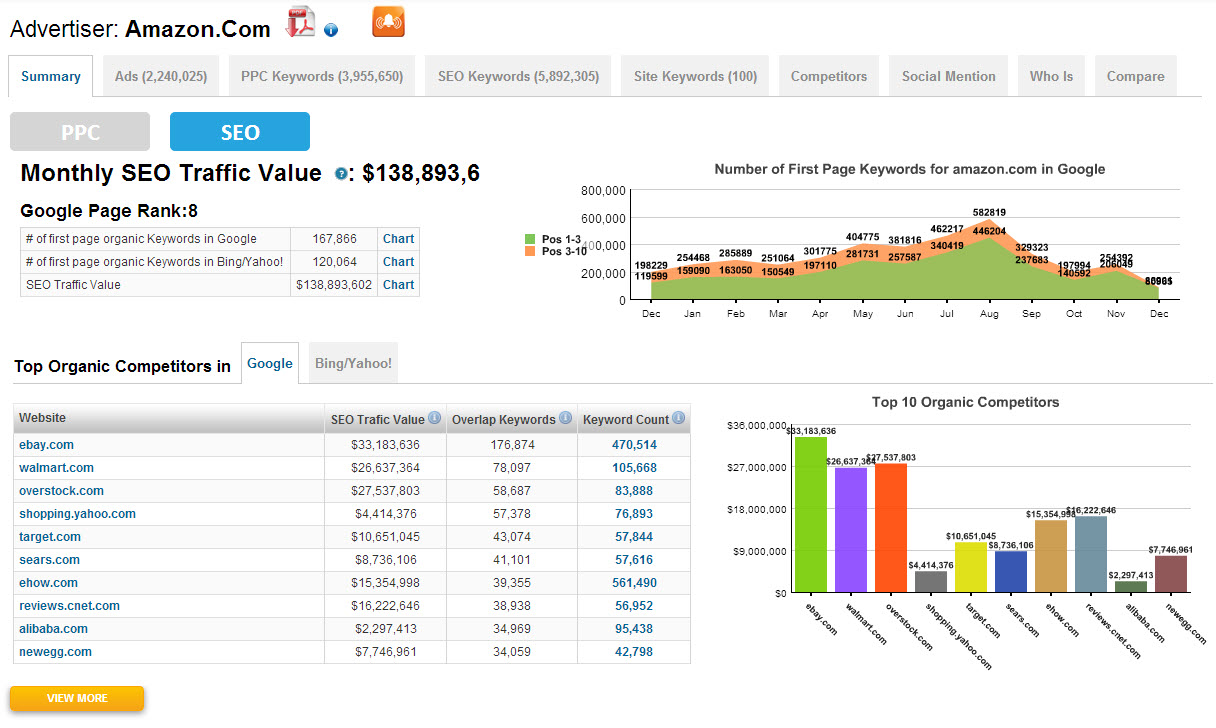This screenshot has height=728, width=1216.
Task: Select the Bing/Yahoo! competitors tab
Action: click(x=353, y=363)
